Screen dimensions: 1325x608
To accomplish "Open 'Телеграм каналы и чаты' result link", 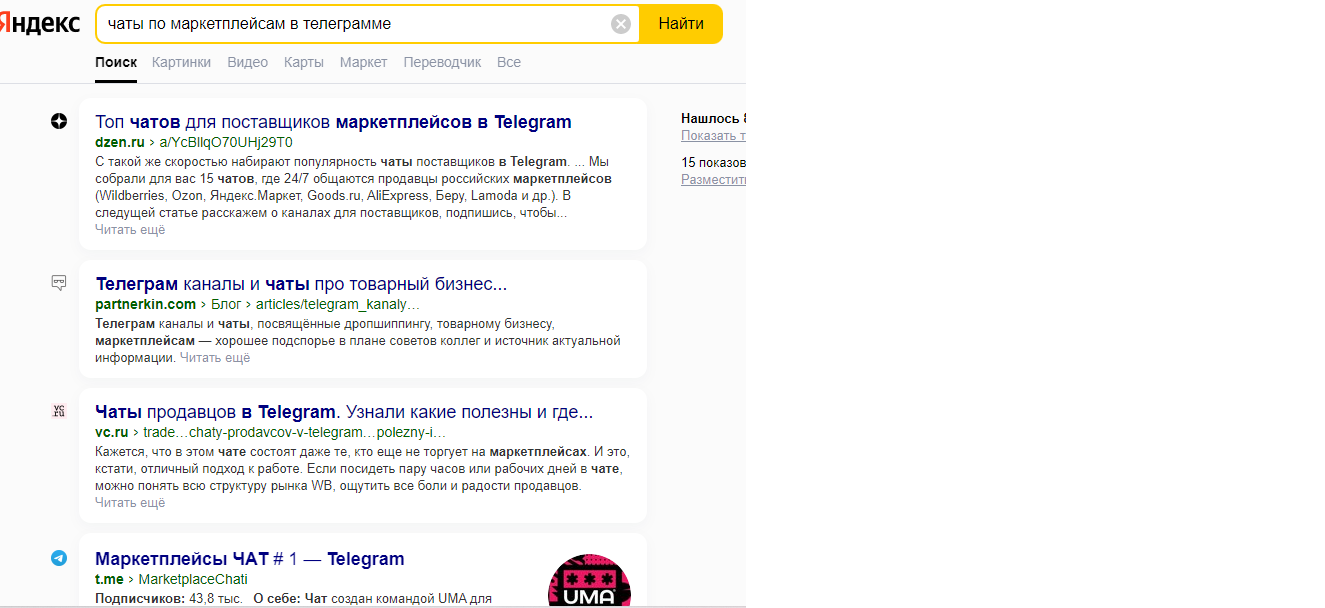I will click(x=301, y=284).
